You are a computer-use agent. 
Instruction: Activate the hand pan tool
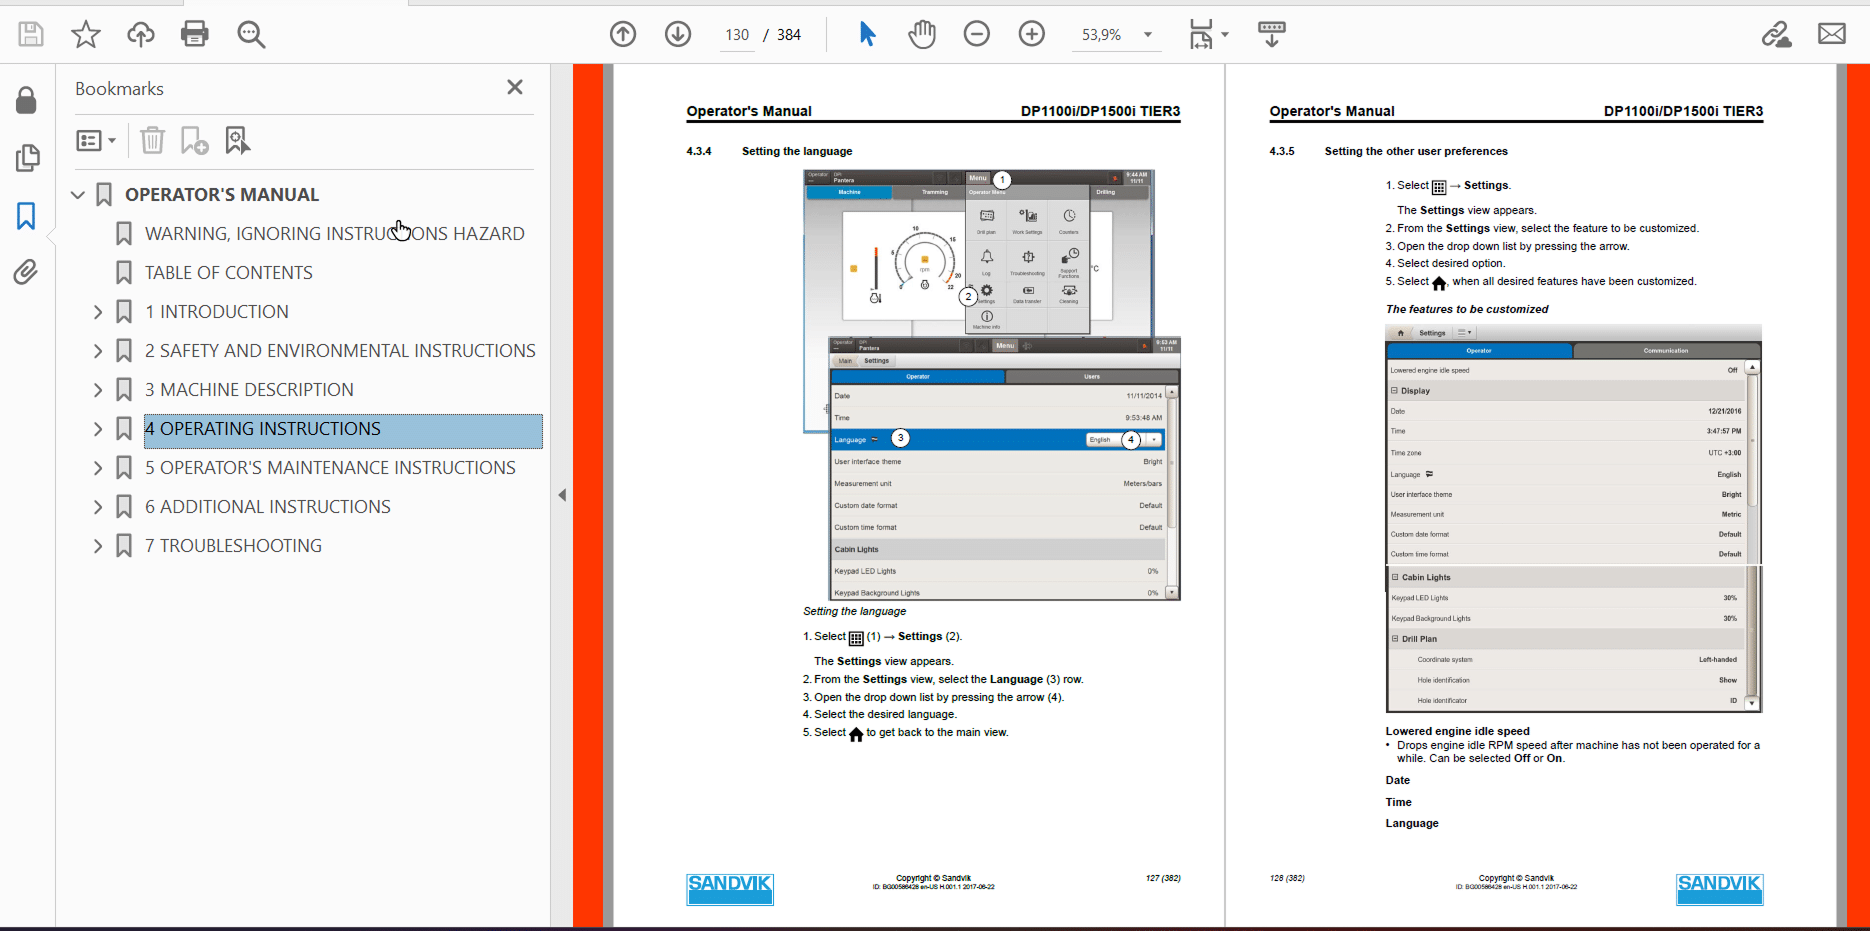click(922, 34)
